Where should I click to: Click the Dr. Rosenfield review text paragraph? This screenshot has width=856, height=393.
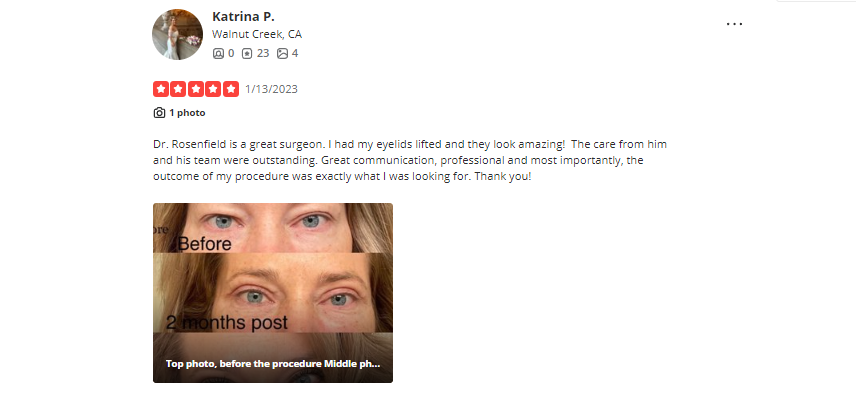pos(410,160)
